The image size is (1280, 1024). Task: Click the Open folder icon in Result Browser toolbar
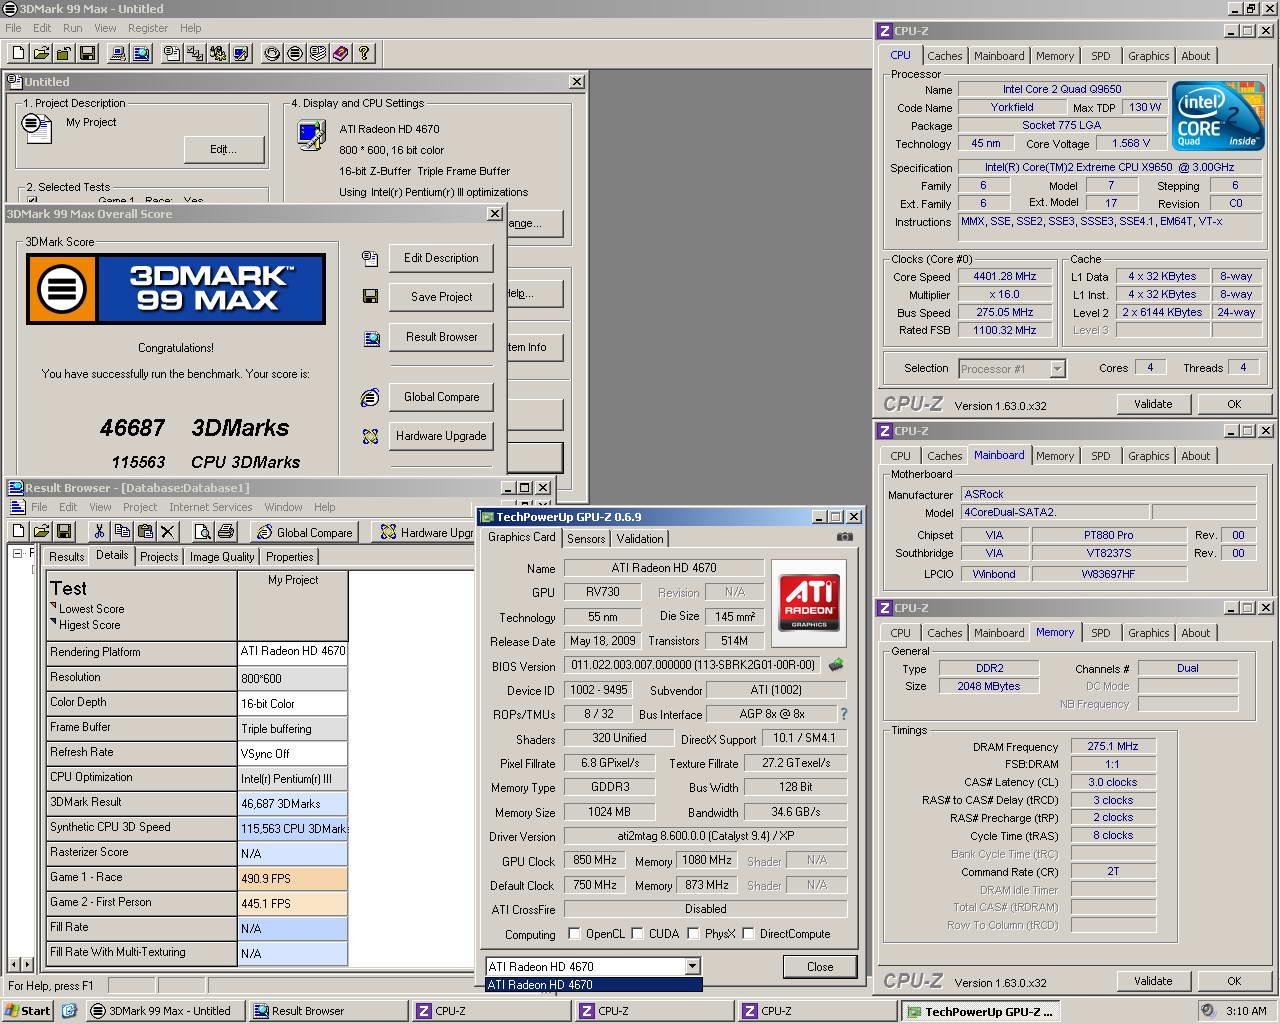click(x=41, y=531)
